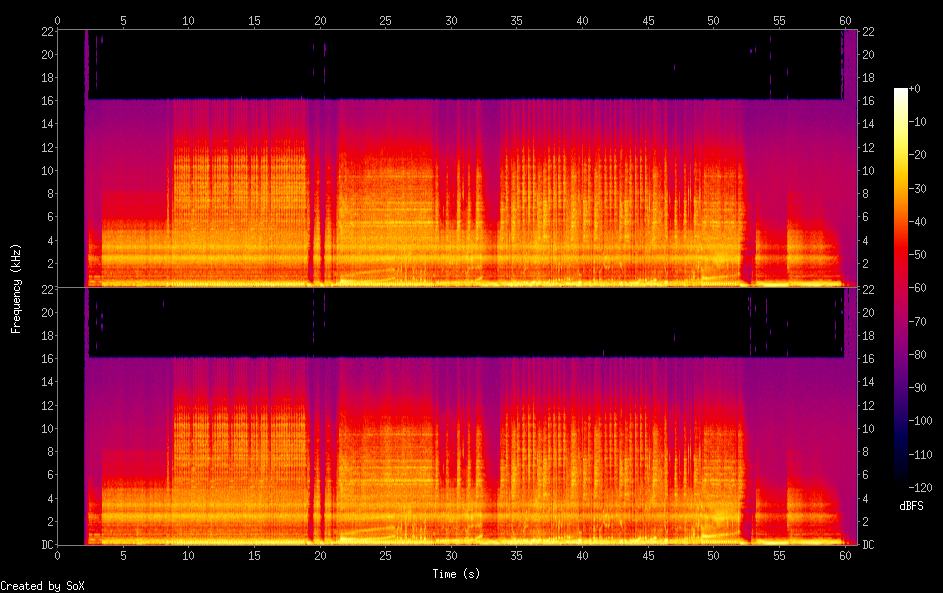Click '60' on the top time axis
The height and width of the screenshot is (593, 943).
(x=845, y=20)
